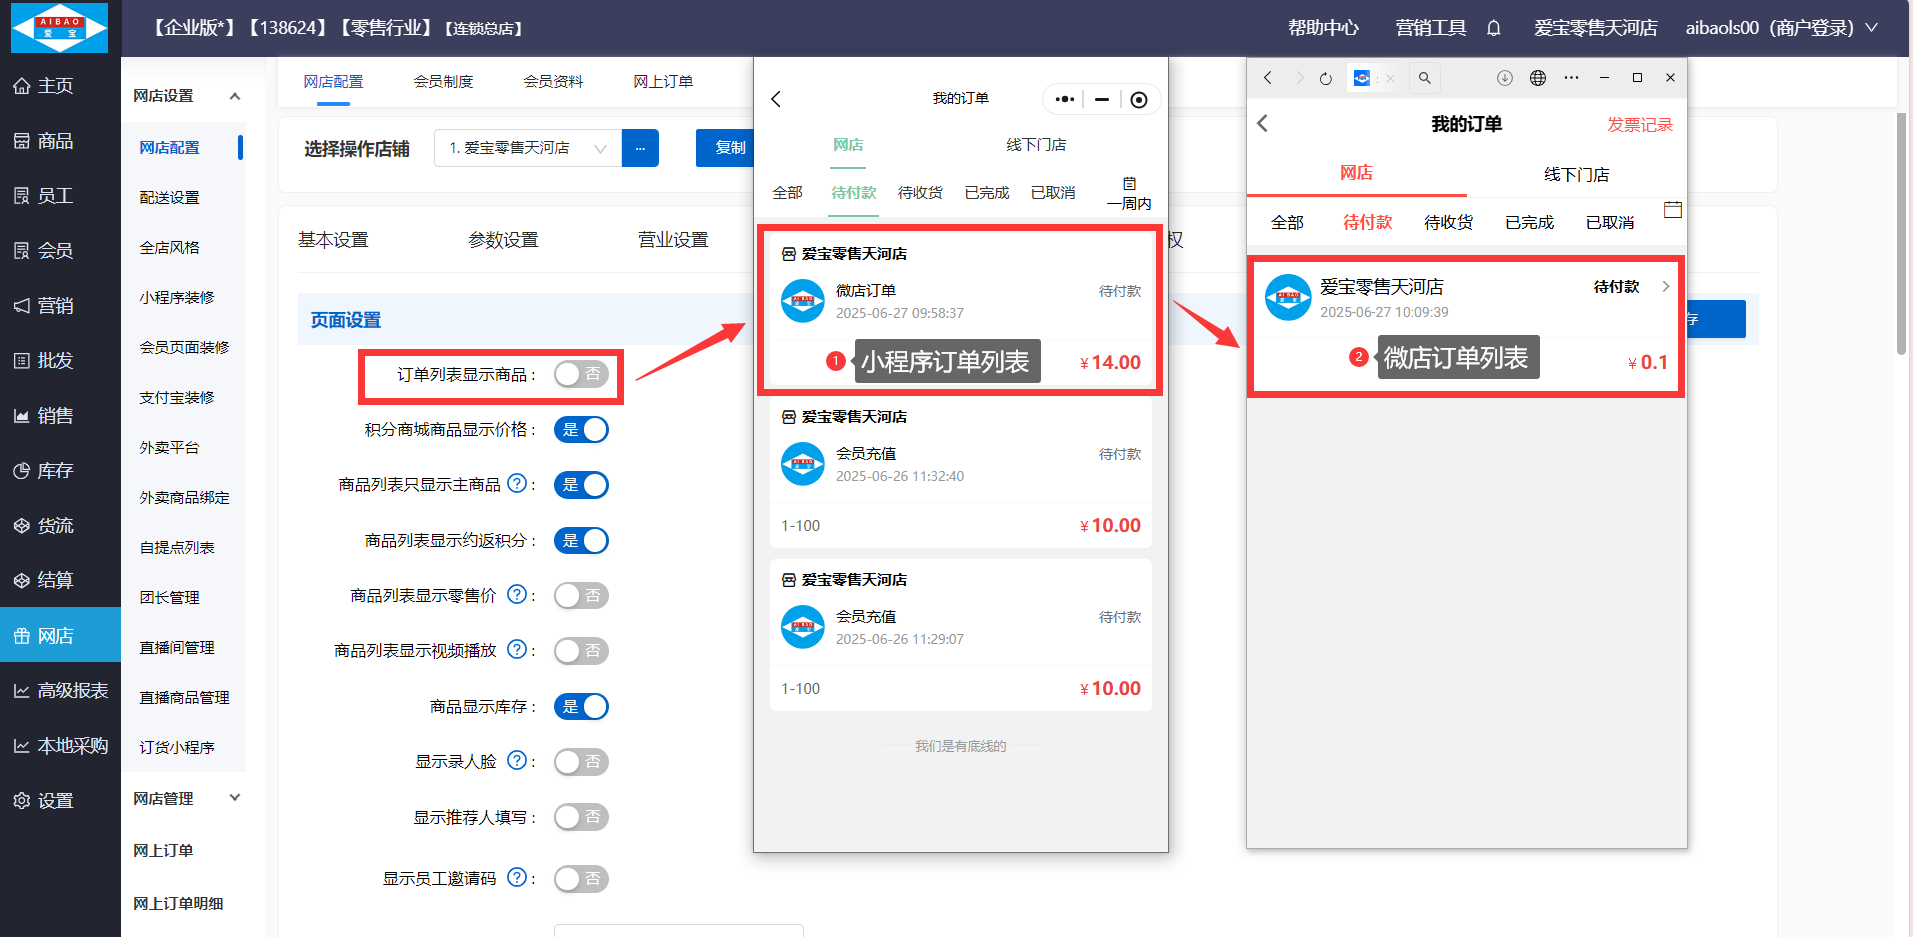Click the blue ellipsis button beside store selector
Screen dimensions: 1913x937
coord(640,148)
